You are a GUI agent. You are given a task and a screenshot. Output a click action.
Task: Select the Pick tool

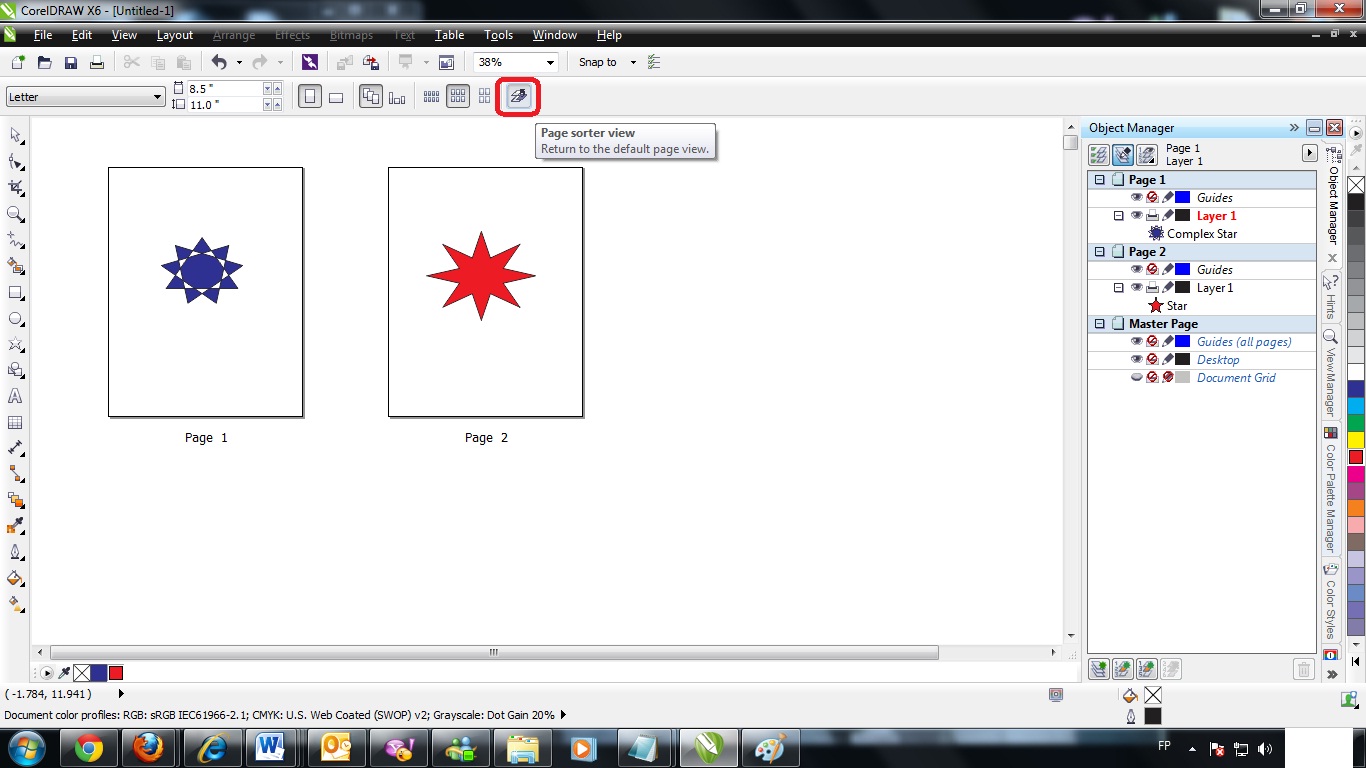point(14,135)
